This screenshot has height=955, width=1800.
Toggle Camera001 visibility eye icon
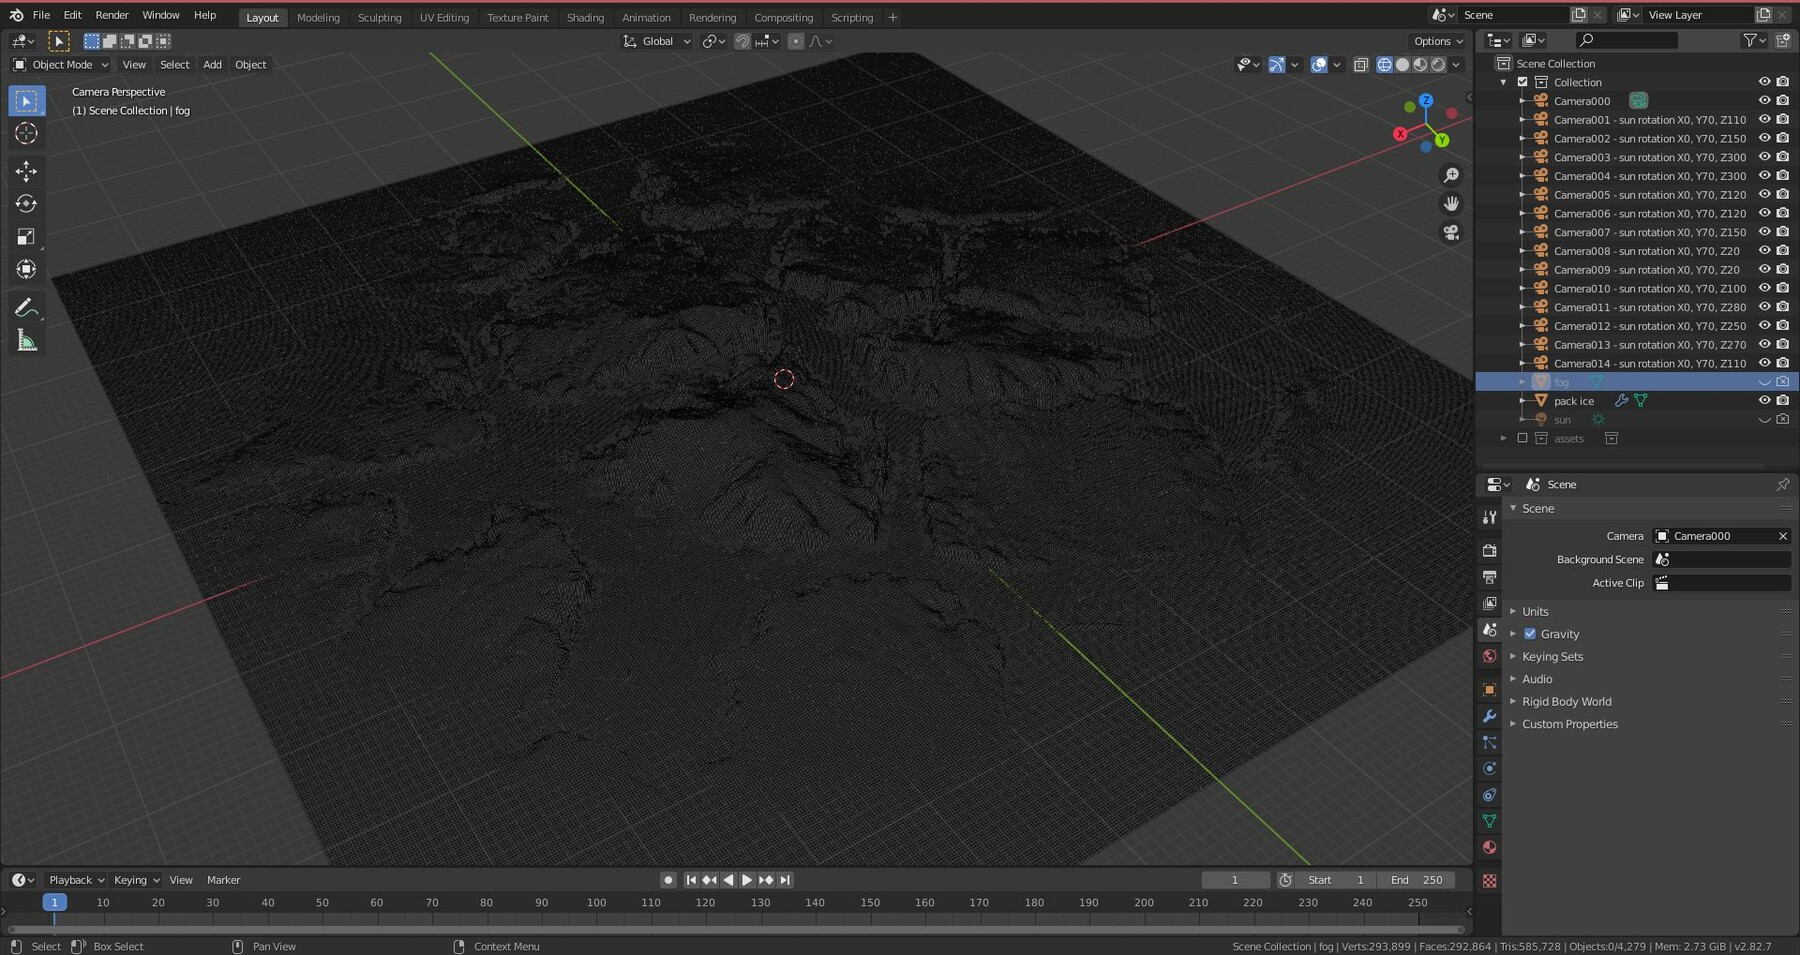(1764, 119)
